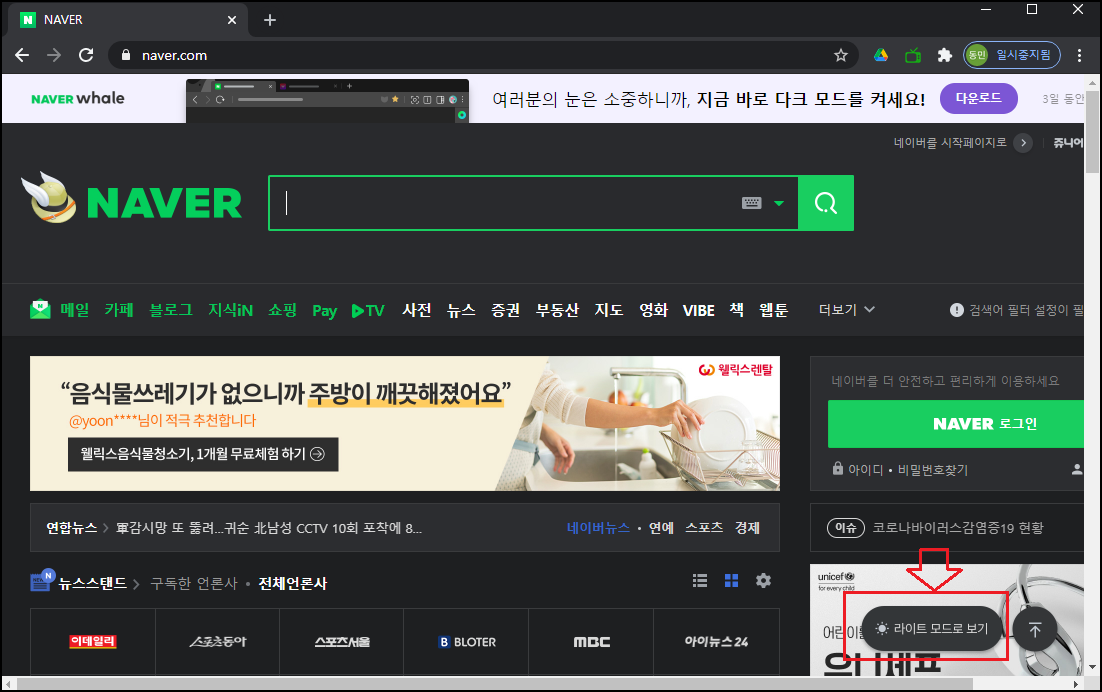The width and height of the screenshot is (1102, 692).
Task: Open 스포츠 news link
Action: click(x=704, y=528)
